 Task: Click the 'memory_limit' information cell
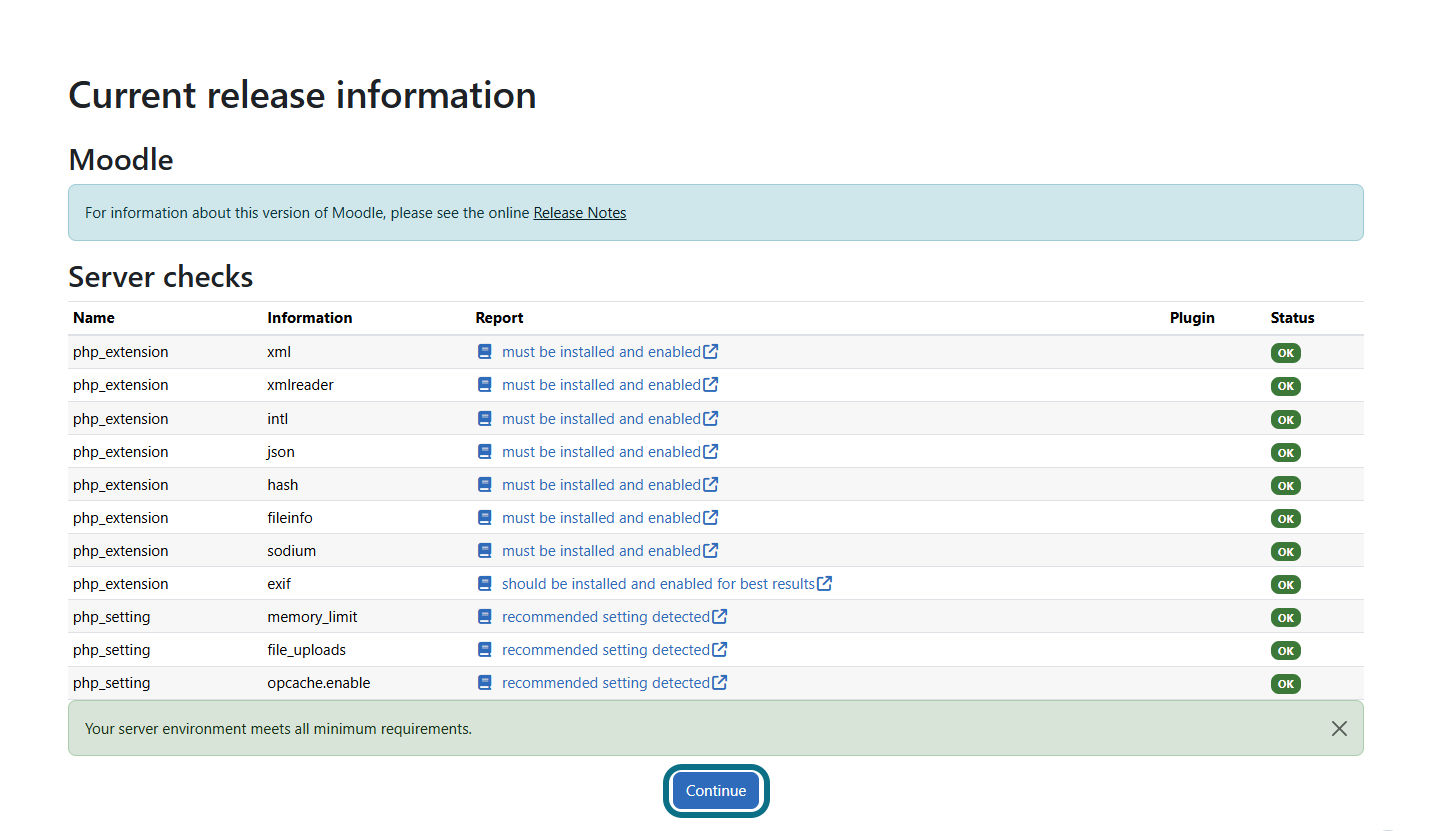pyautogui.click(x=312, y=617)
